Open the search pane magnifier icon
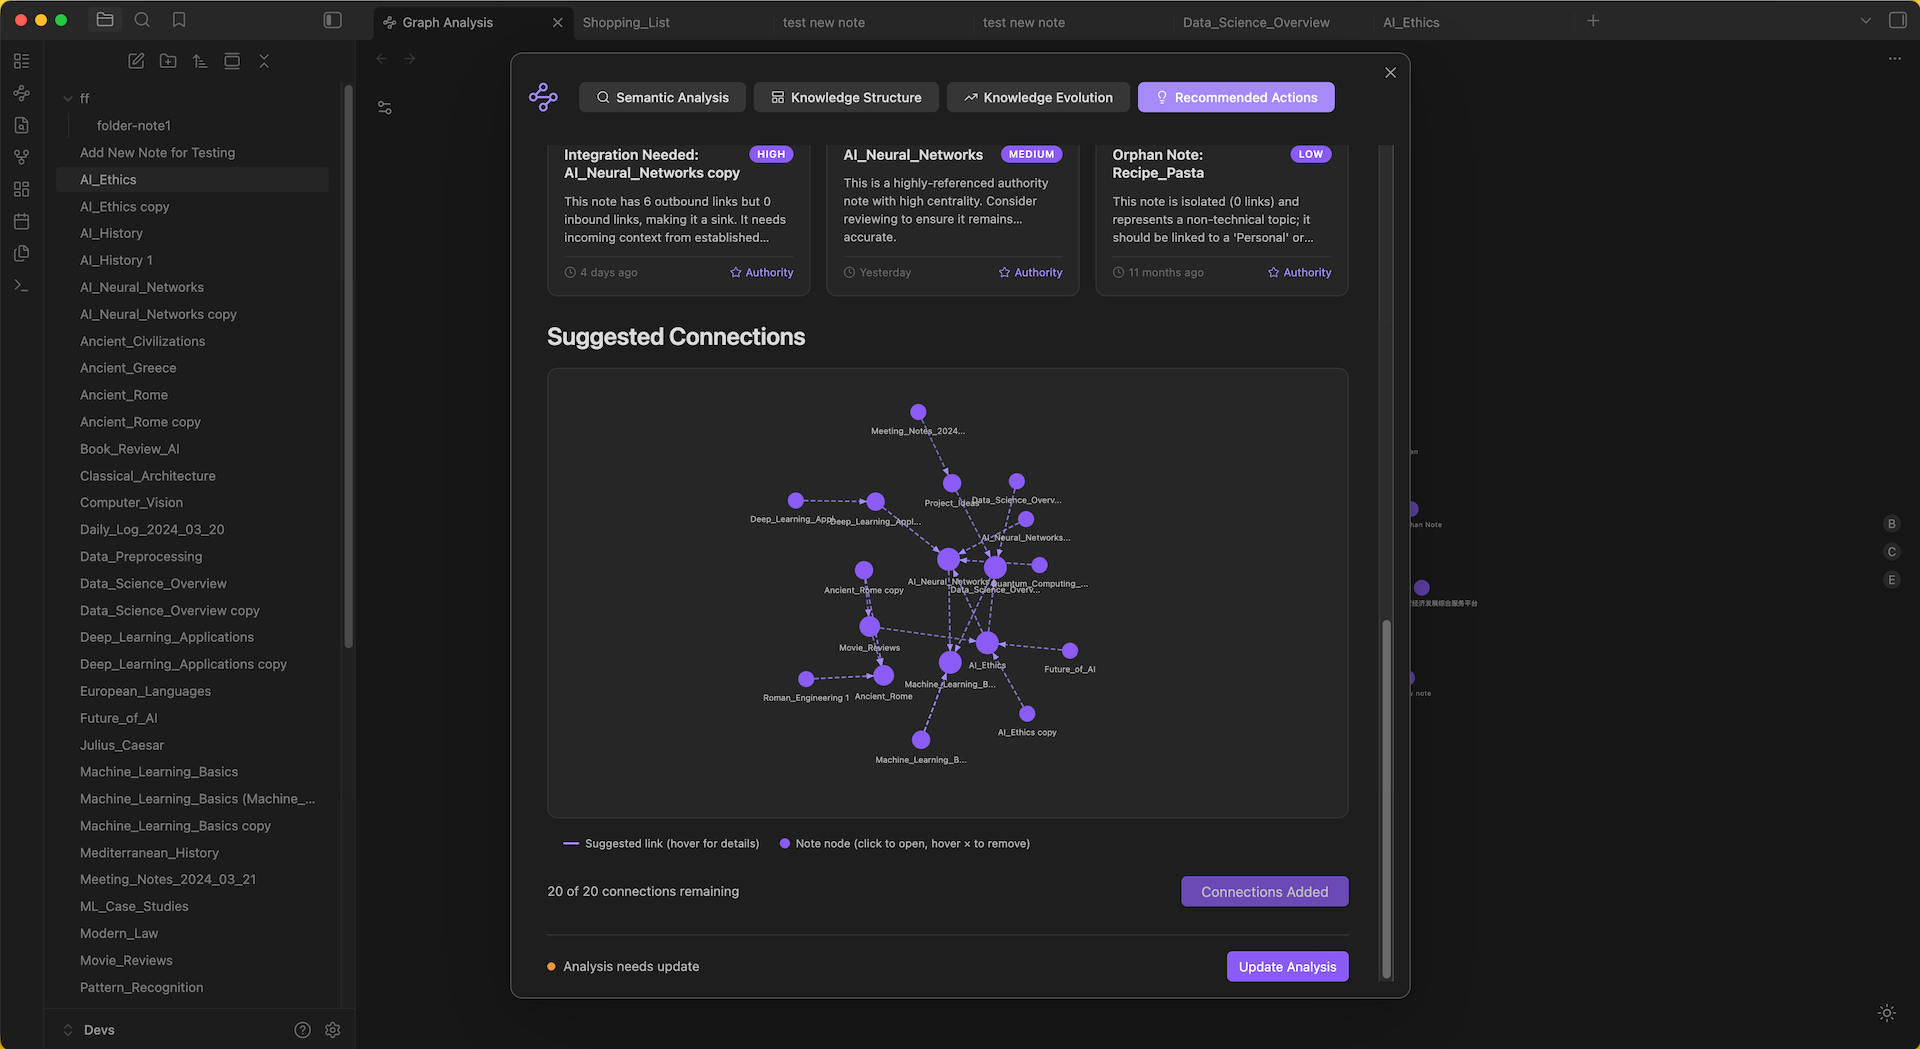The width and height of the screenshot is (1920, 1049). click(x=142, y=20)
